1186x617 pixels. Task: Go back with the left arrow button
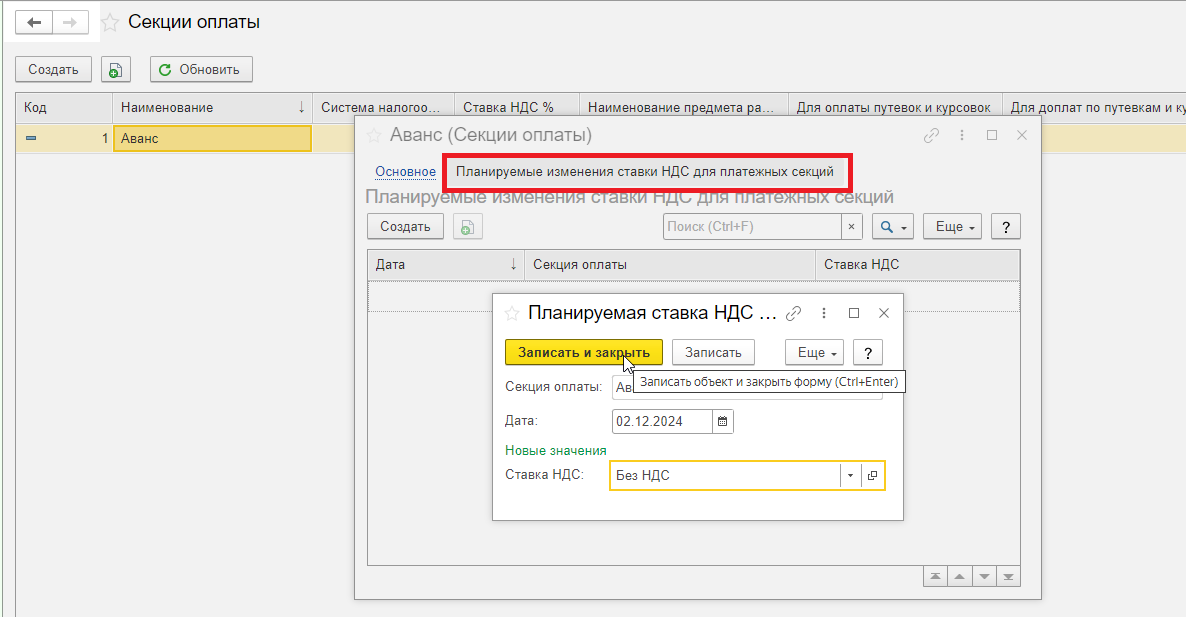(x=34, y=23)
